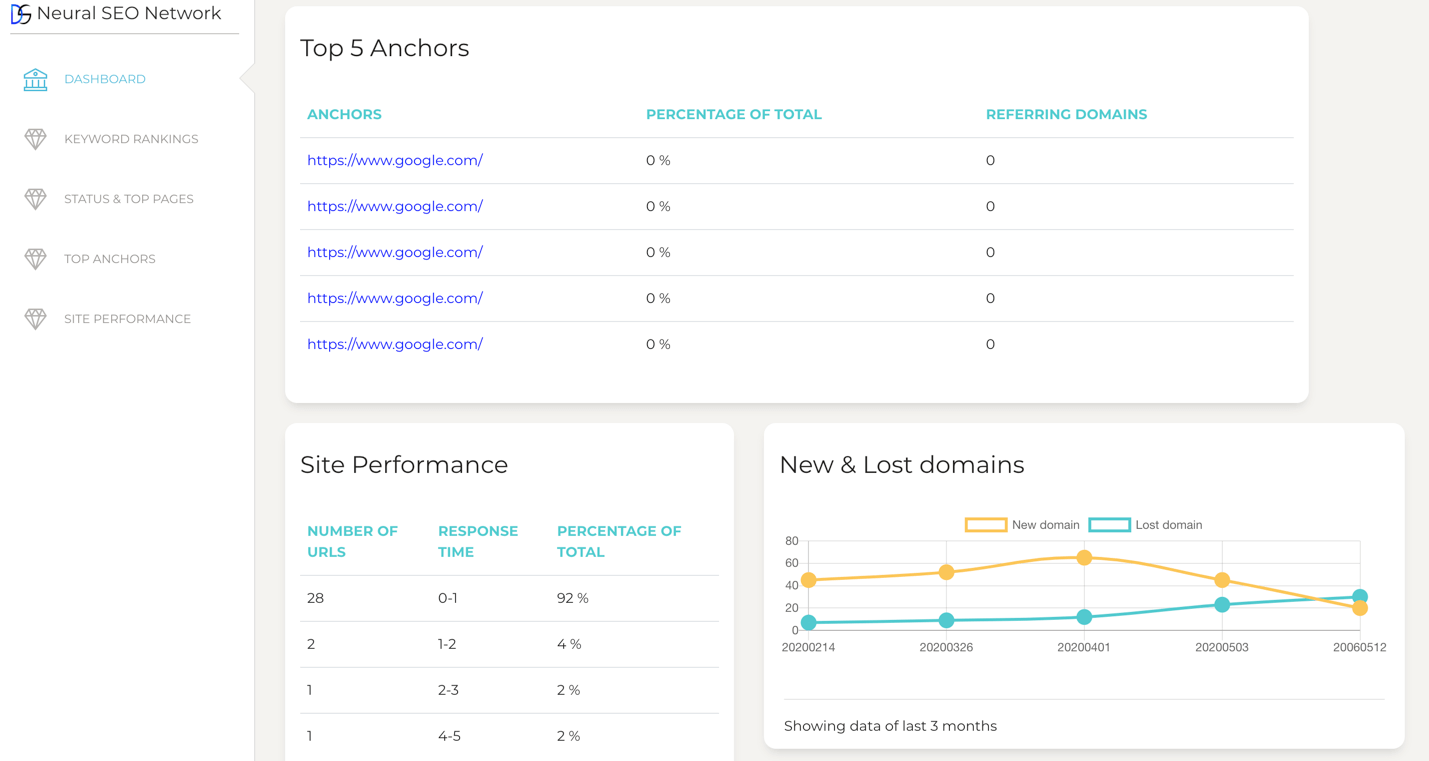Click the Showing data of last 3 months note
Image resolution: width=1429 pixels, height=761 pixels.
pyautogui.click(x=890, y=726)
